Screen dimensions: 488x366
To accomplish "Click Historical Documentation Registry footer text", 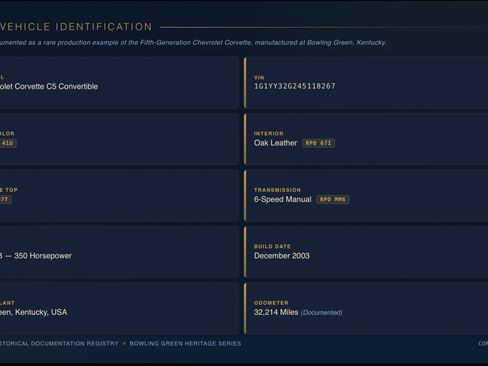I will [59, 343].
